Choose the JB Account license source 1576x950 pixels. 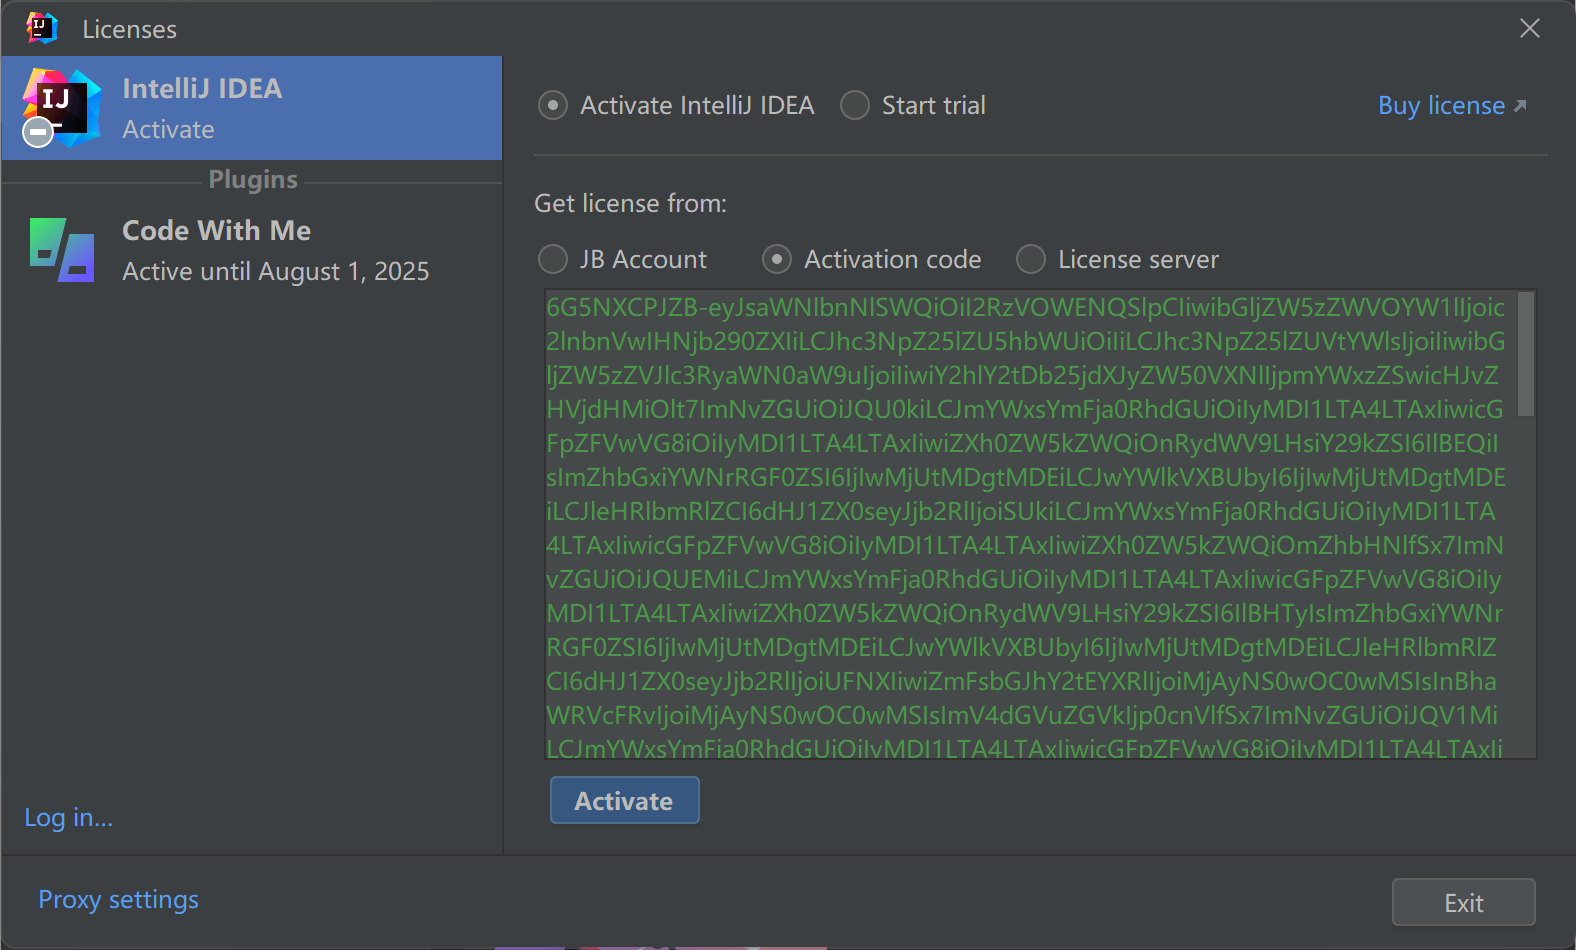tap(553, 259)
